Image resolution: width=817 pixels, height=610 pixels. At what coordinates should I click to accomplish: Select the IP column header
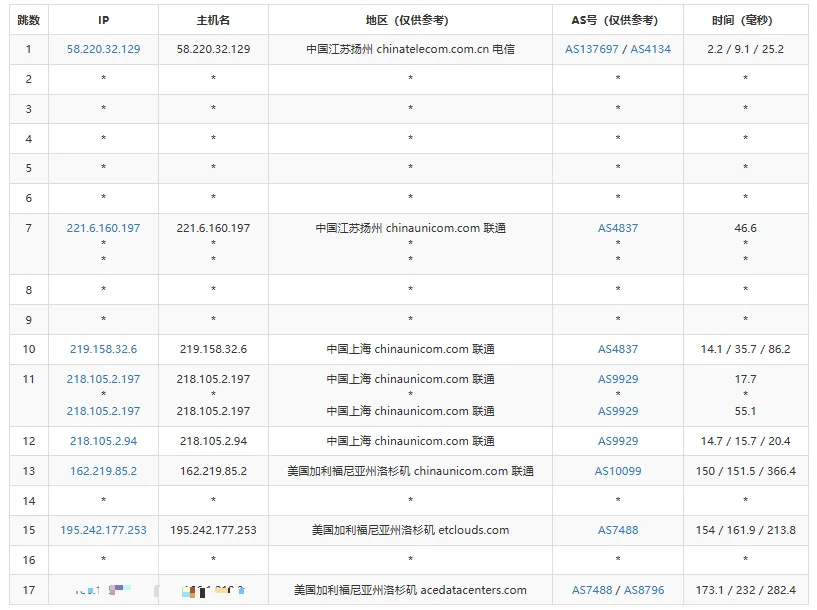(x=103, y=20)
